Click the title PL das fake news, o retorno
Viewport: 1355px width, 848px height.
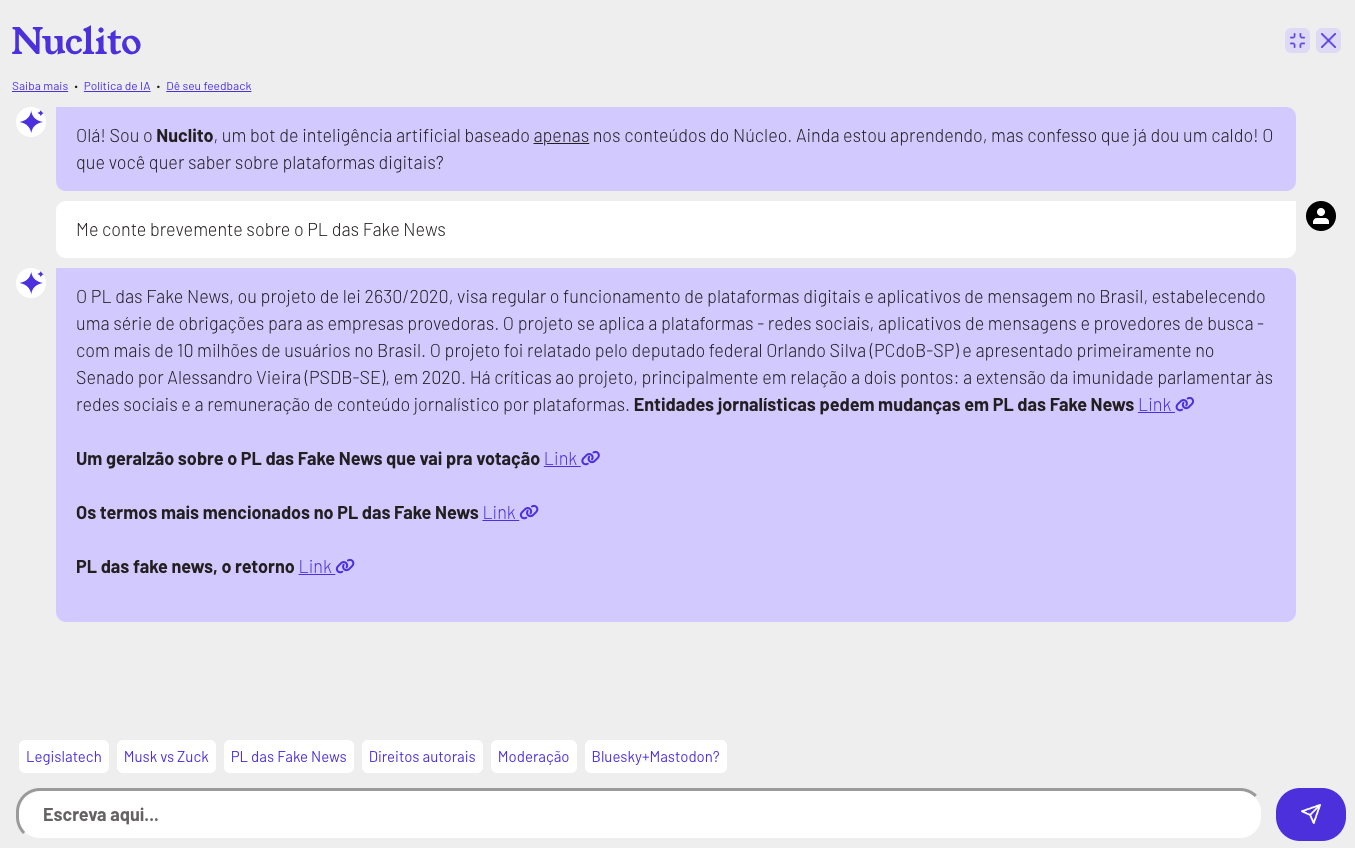coord(185,567)
